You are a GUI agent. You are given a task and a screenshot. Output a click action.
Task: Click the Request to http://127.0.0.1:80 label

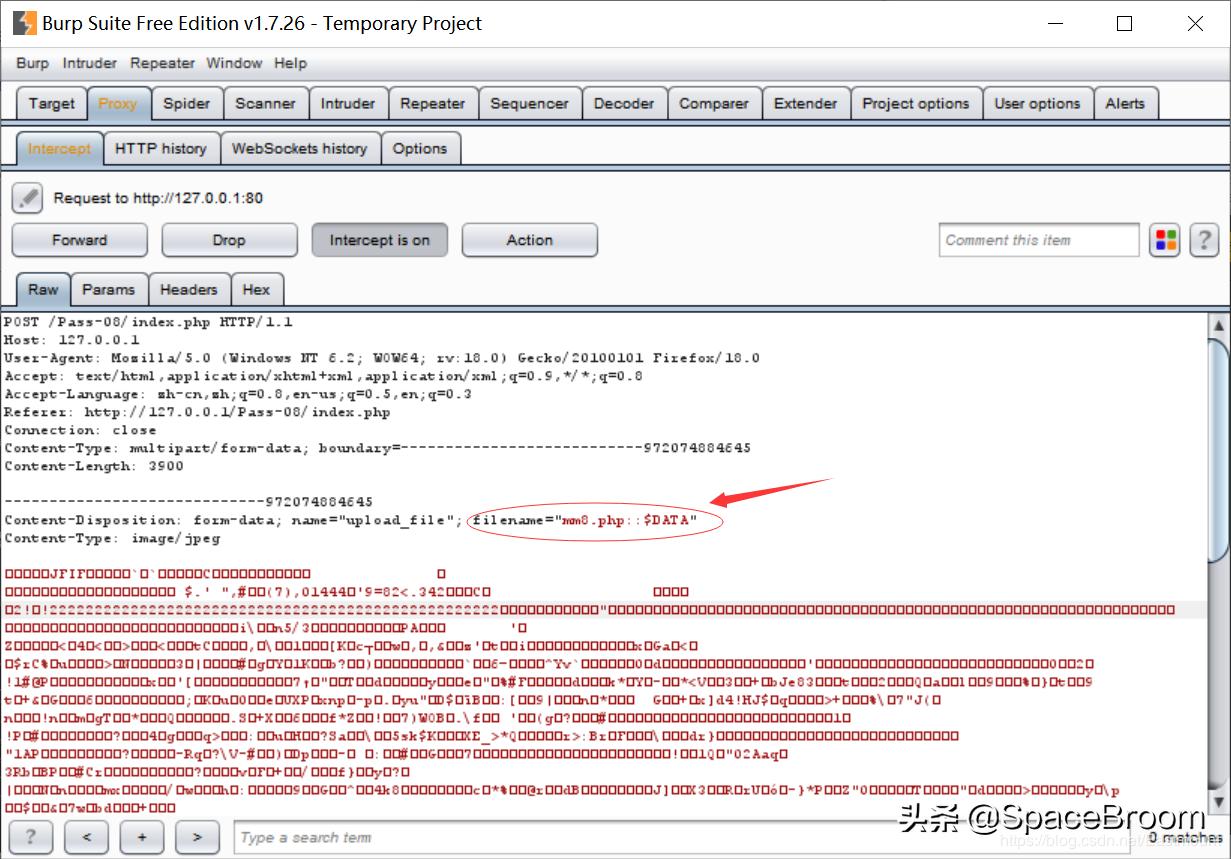point(158,198)
